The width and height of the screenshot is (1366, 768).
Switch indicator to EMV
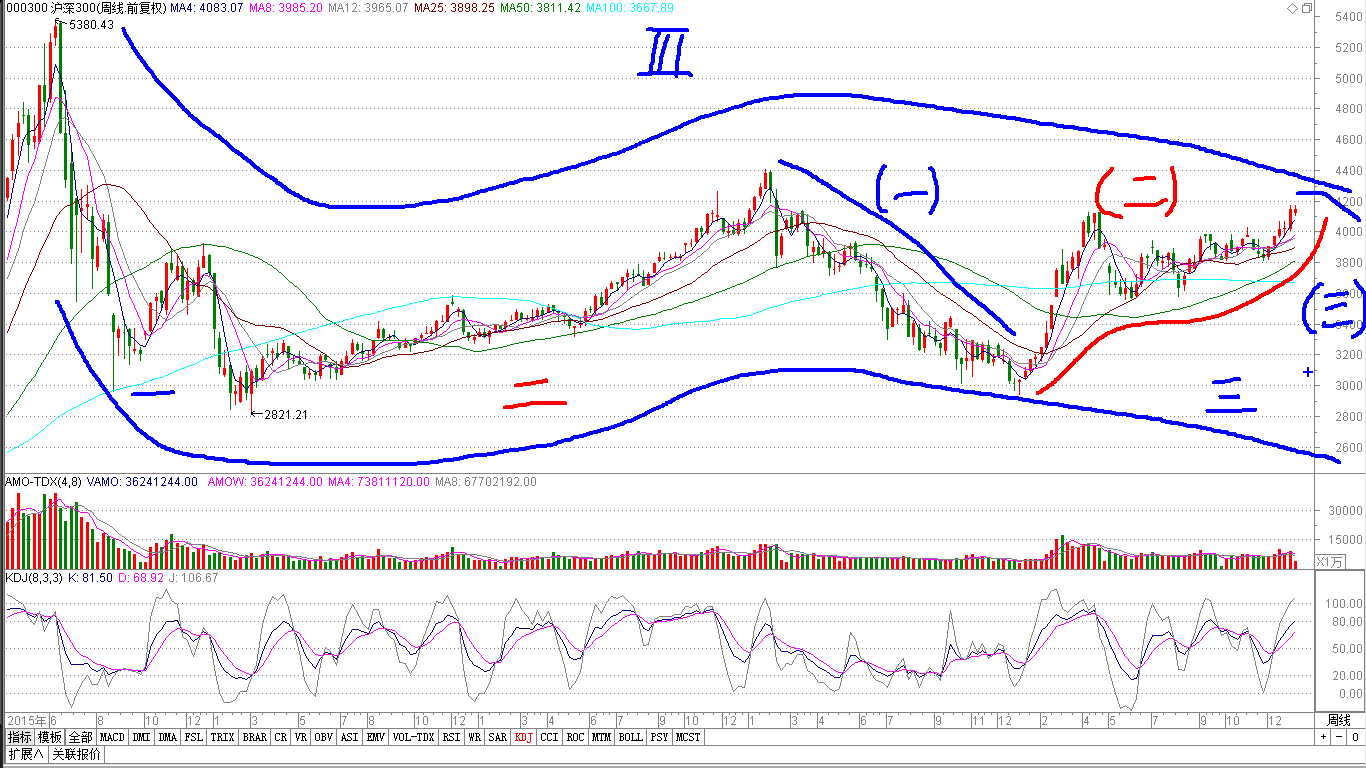tap(376, 737)
